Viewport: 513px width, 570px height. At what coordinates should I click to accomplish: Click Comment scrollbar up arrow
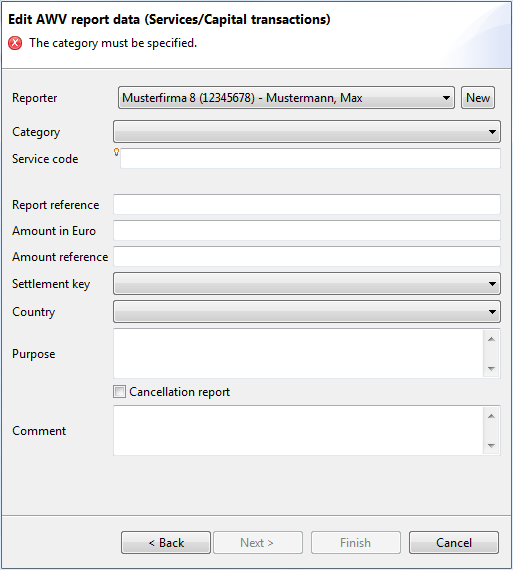pos(492,416)
